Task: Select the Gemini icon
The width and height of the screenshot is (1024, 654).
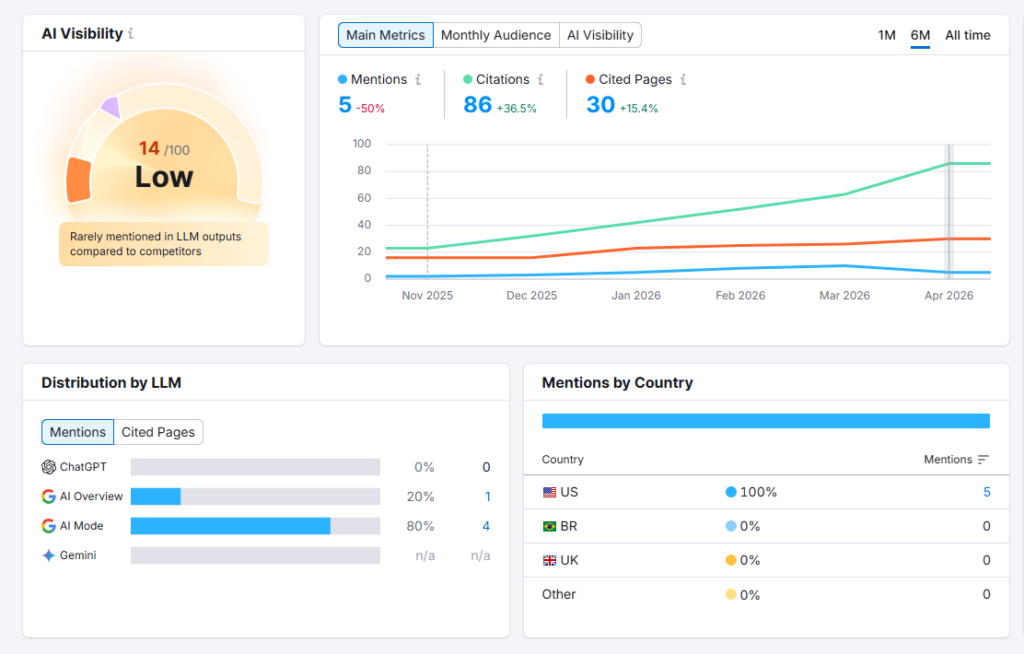Action: [47, 555]
